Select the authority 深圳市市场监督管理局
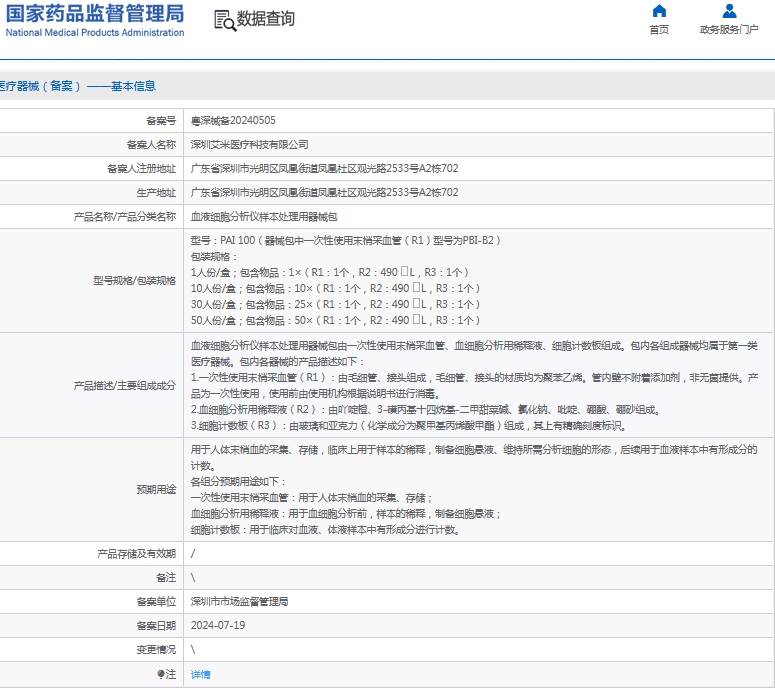 point(240,602)
